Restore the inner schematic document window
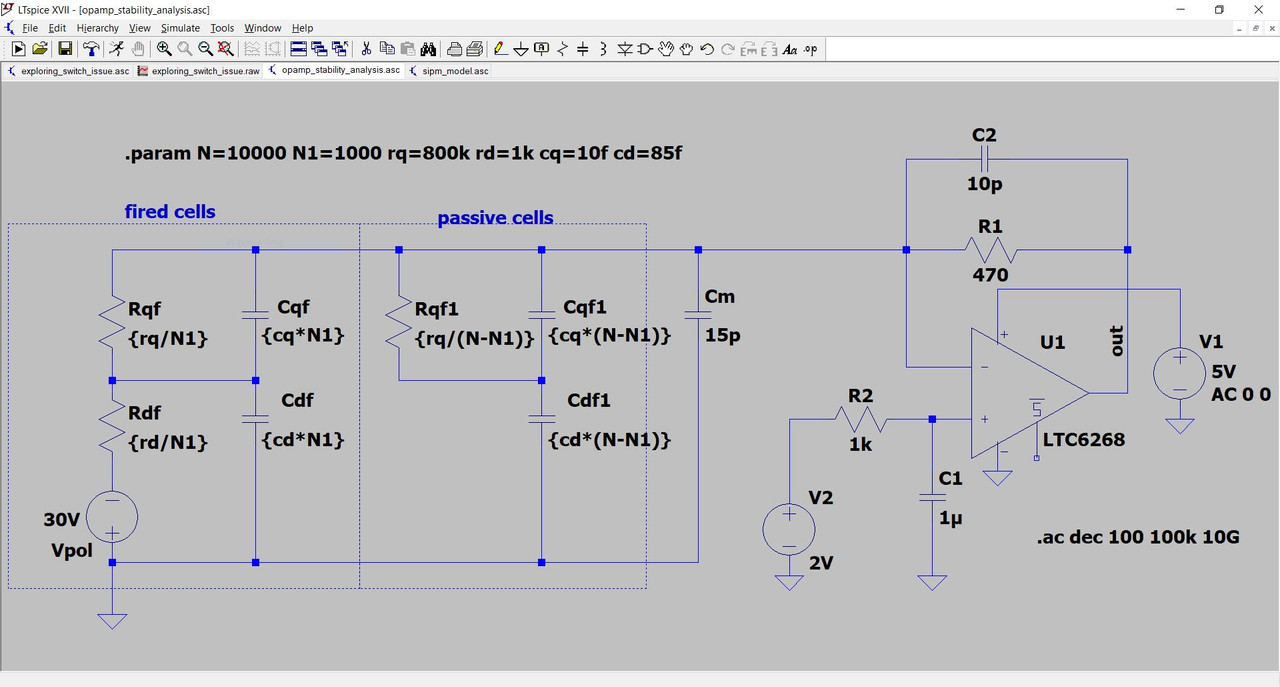The height and width of the screenshot is (687, 1280). point(1256,28)
